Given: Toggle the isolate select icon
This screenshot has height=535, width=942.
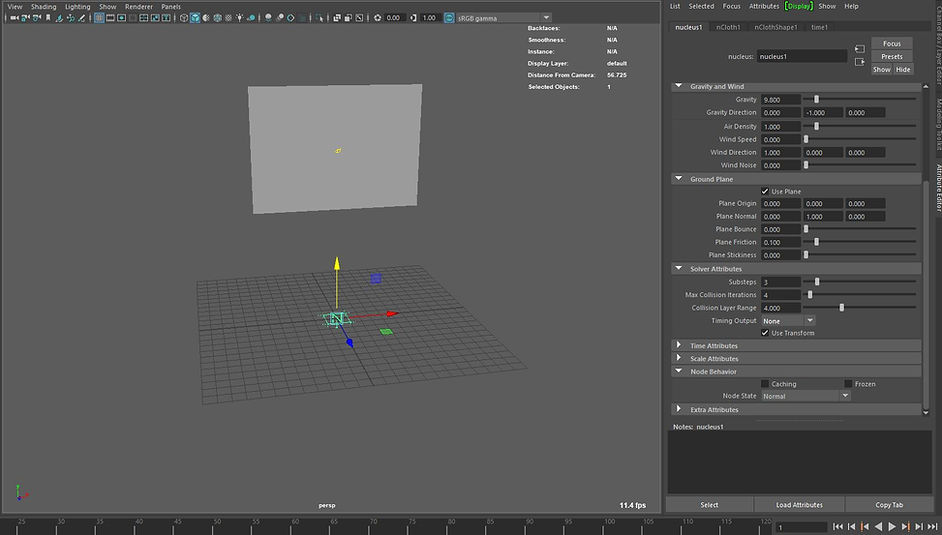Looking at the screenshot, I should [x=320, y=18].
